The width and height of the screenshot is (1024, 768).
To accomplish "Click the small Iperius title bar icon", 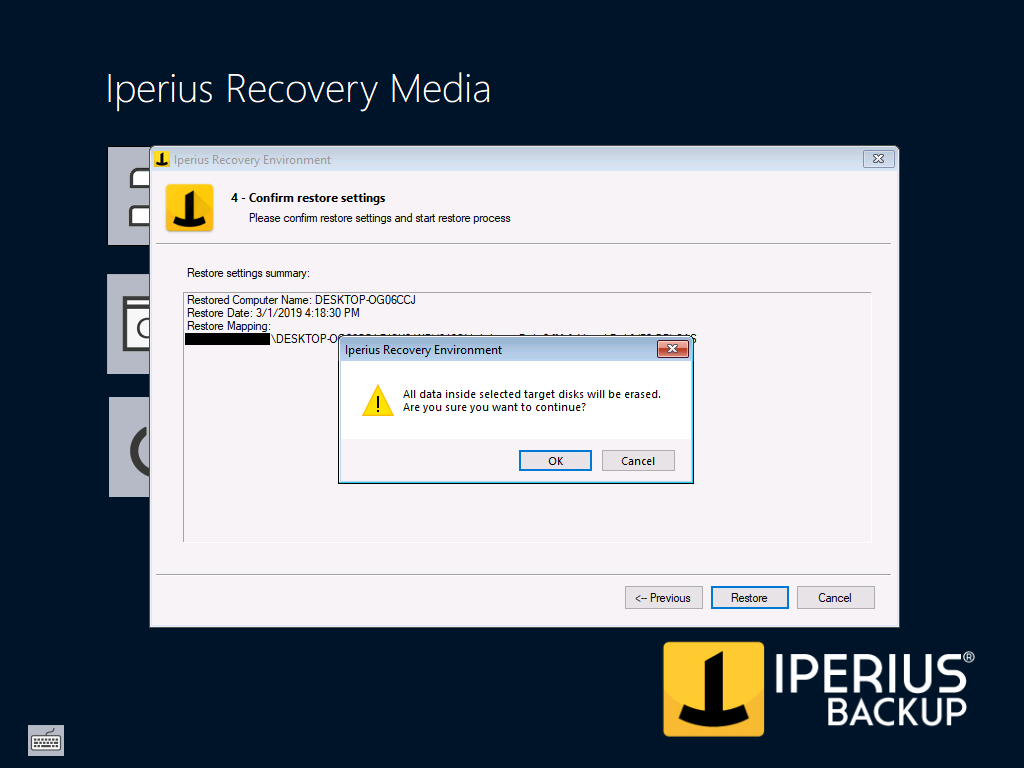I will point(162,159).
